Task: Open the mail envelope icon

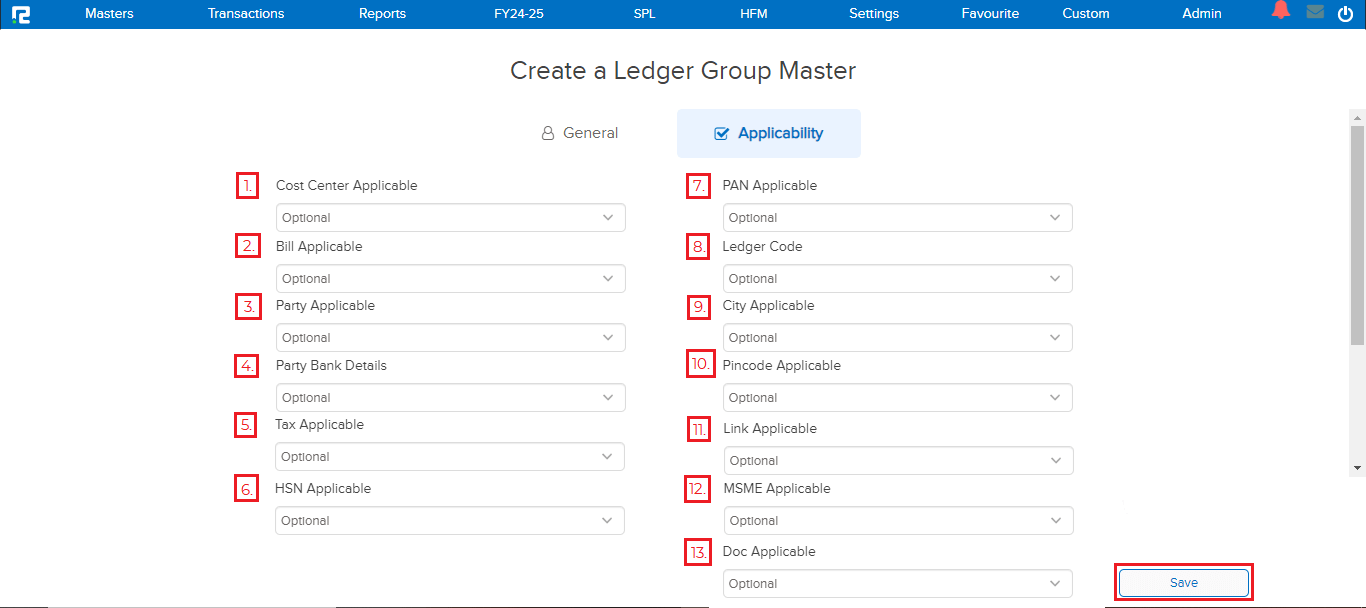Action: [1315, 13]
